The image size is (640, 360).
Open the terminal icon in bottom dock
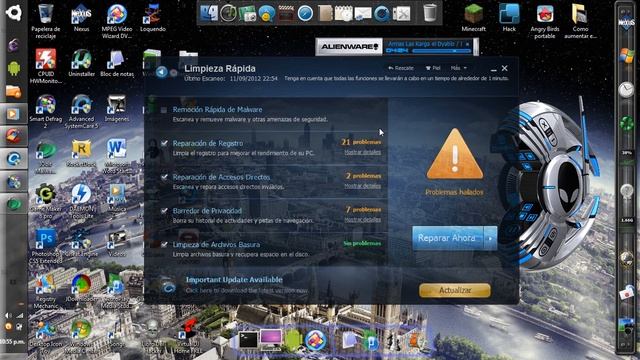point(248,339)
